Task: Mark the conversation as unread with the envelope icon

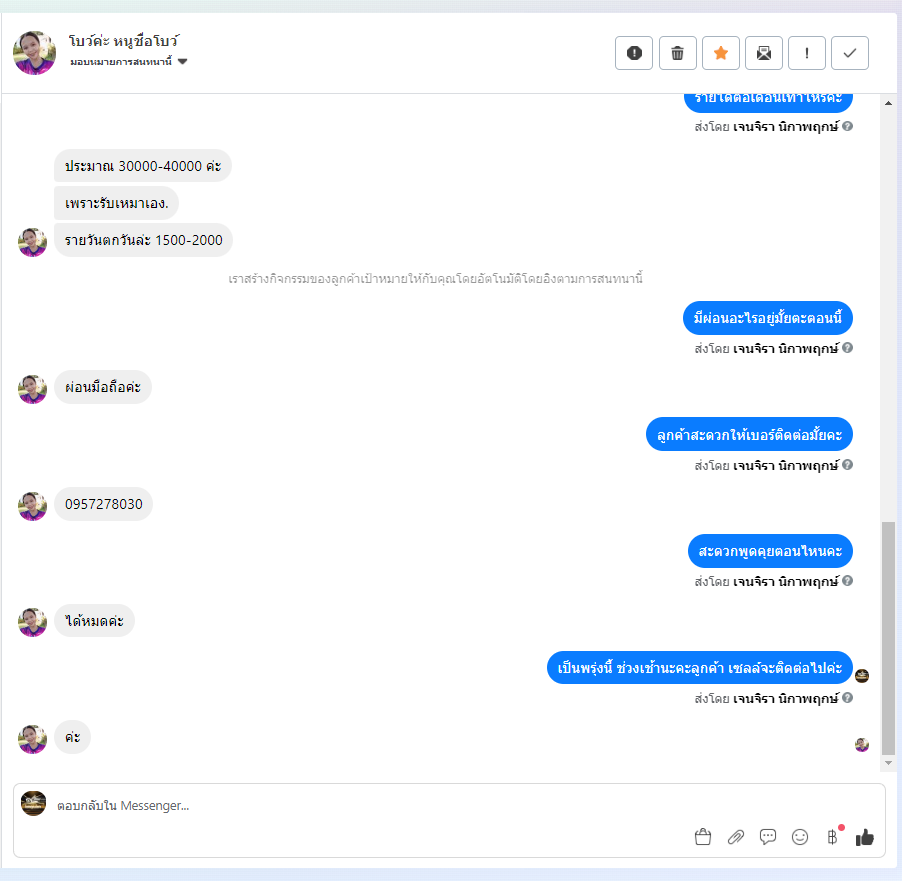Action: [x=764, y=53]
